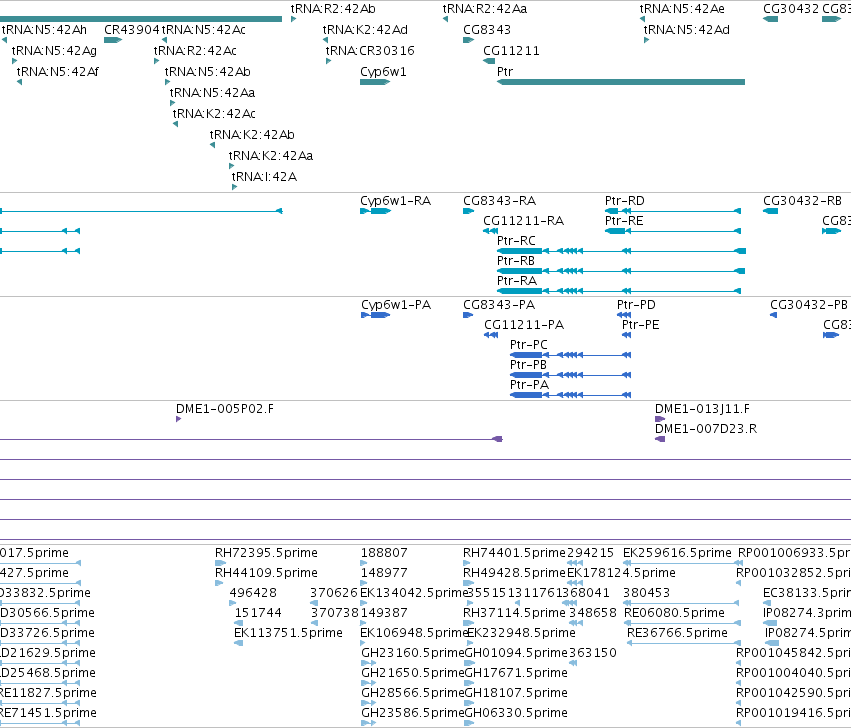
Task: Open the tRNA:CR30316 gene label
Action: click(x=370, y=51)
